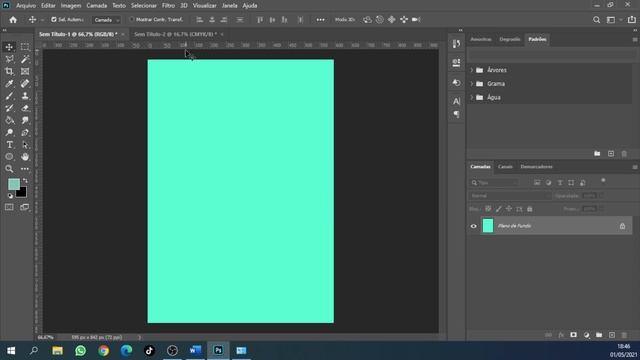The width and height of the screenshot is (640, 360).
Task: Open the Imagem menu
Action: [71, 6]
